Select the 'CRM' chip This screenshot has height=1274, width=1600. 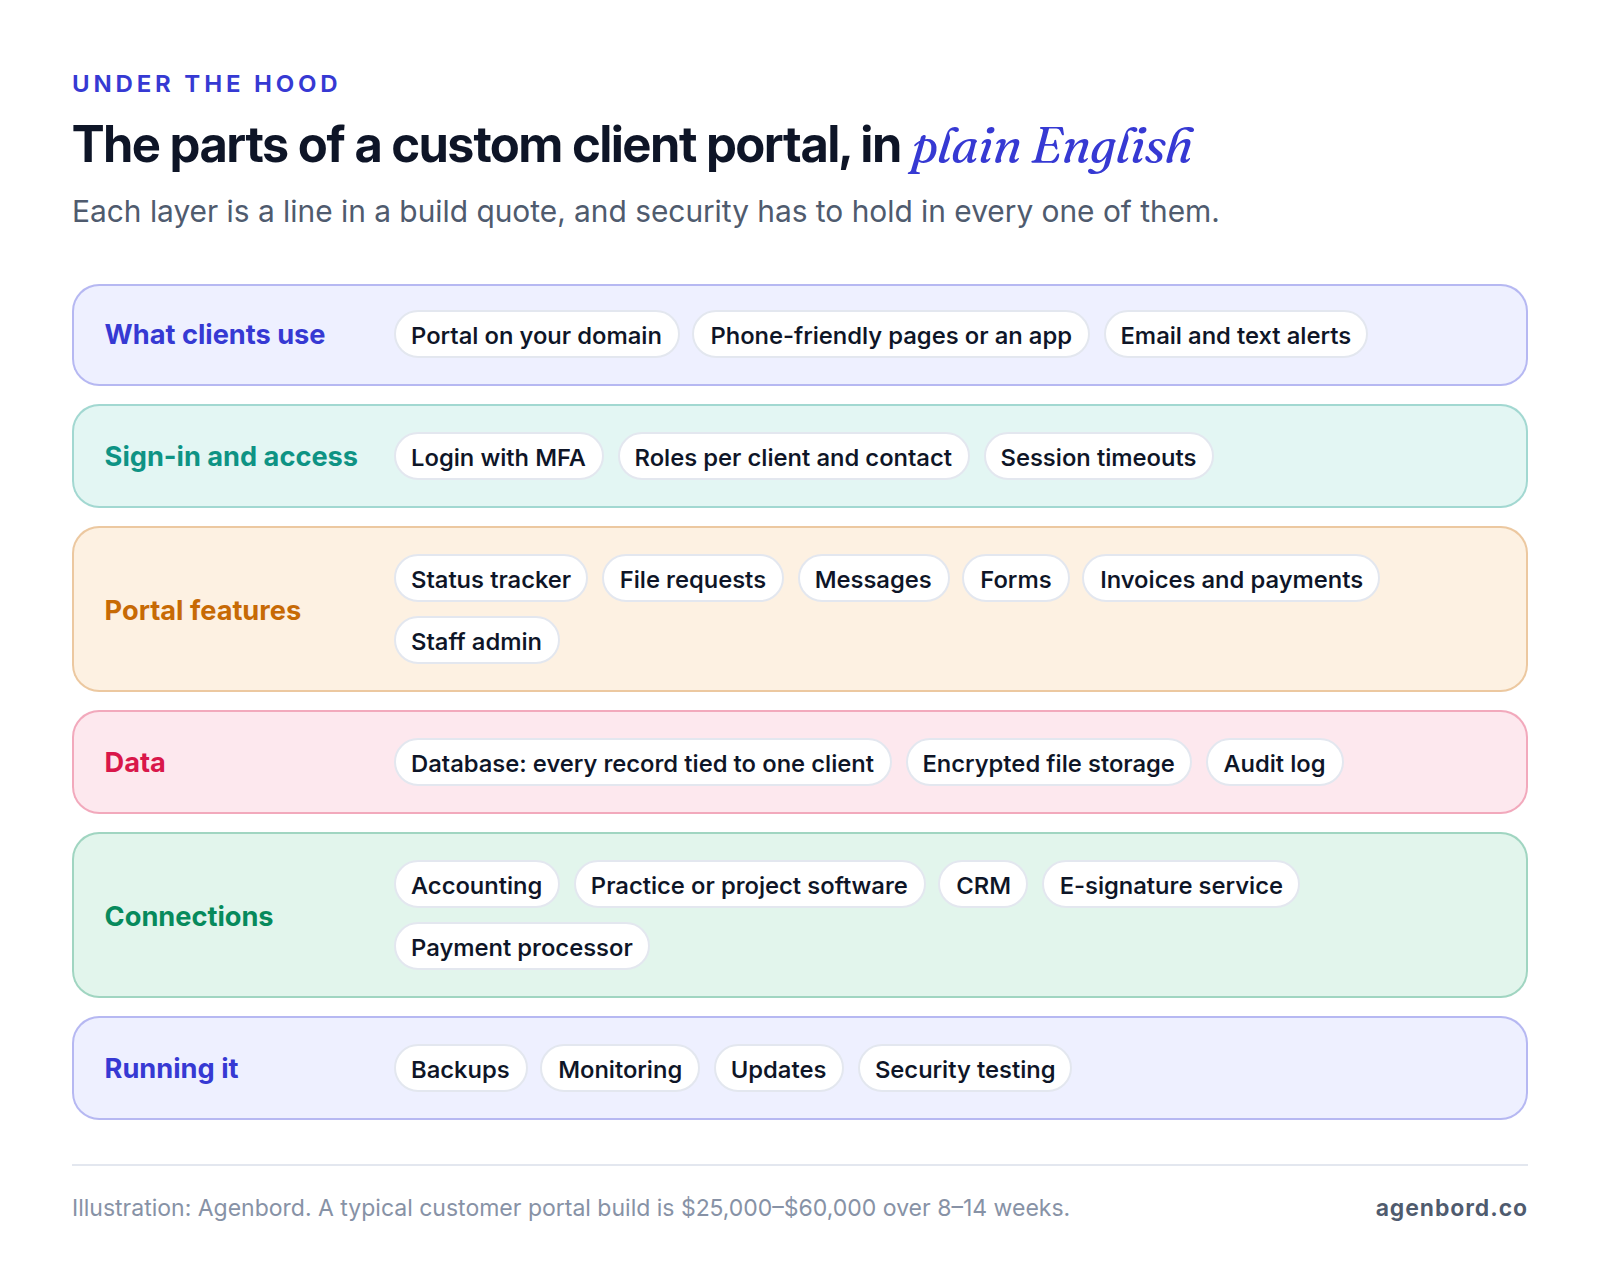pos(983,885)
